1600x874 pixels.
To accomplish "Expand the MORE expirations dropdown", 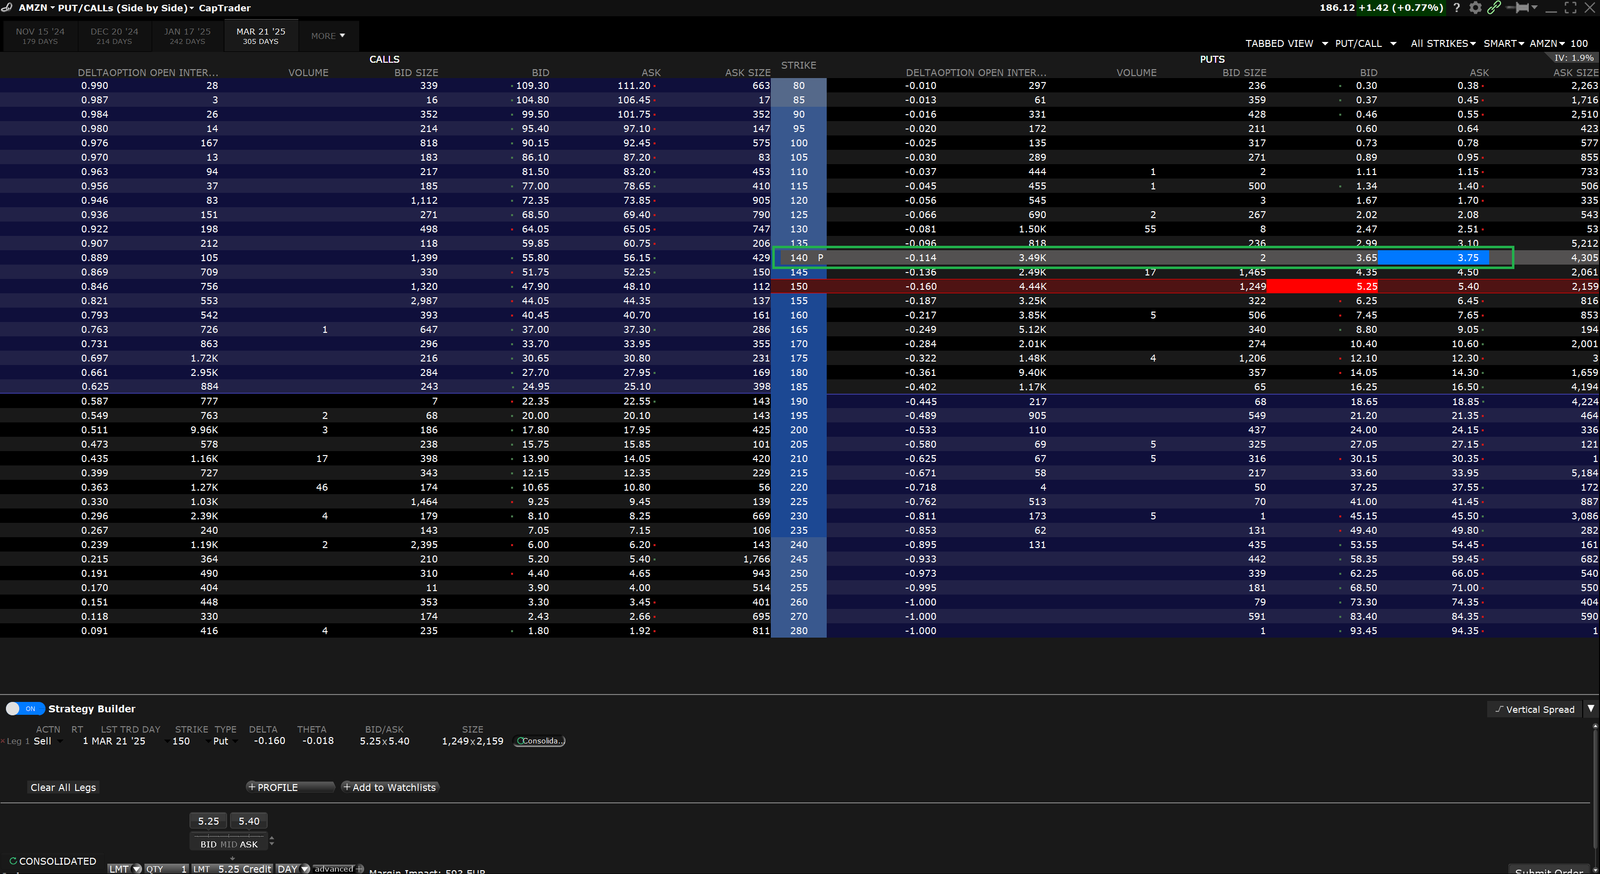I will point(328,36).
